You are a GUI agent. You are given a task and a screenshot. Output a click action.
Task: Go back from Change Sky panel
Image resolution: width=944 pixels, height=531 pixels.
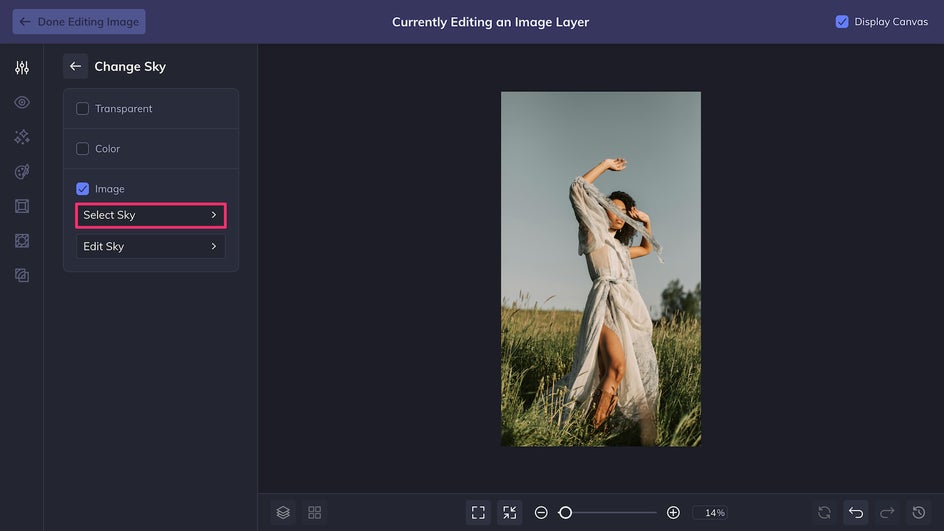pos(75,66)
